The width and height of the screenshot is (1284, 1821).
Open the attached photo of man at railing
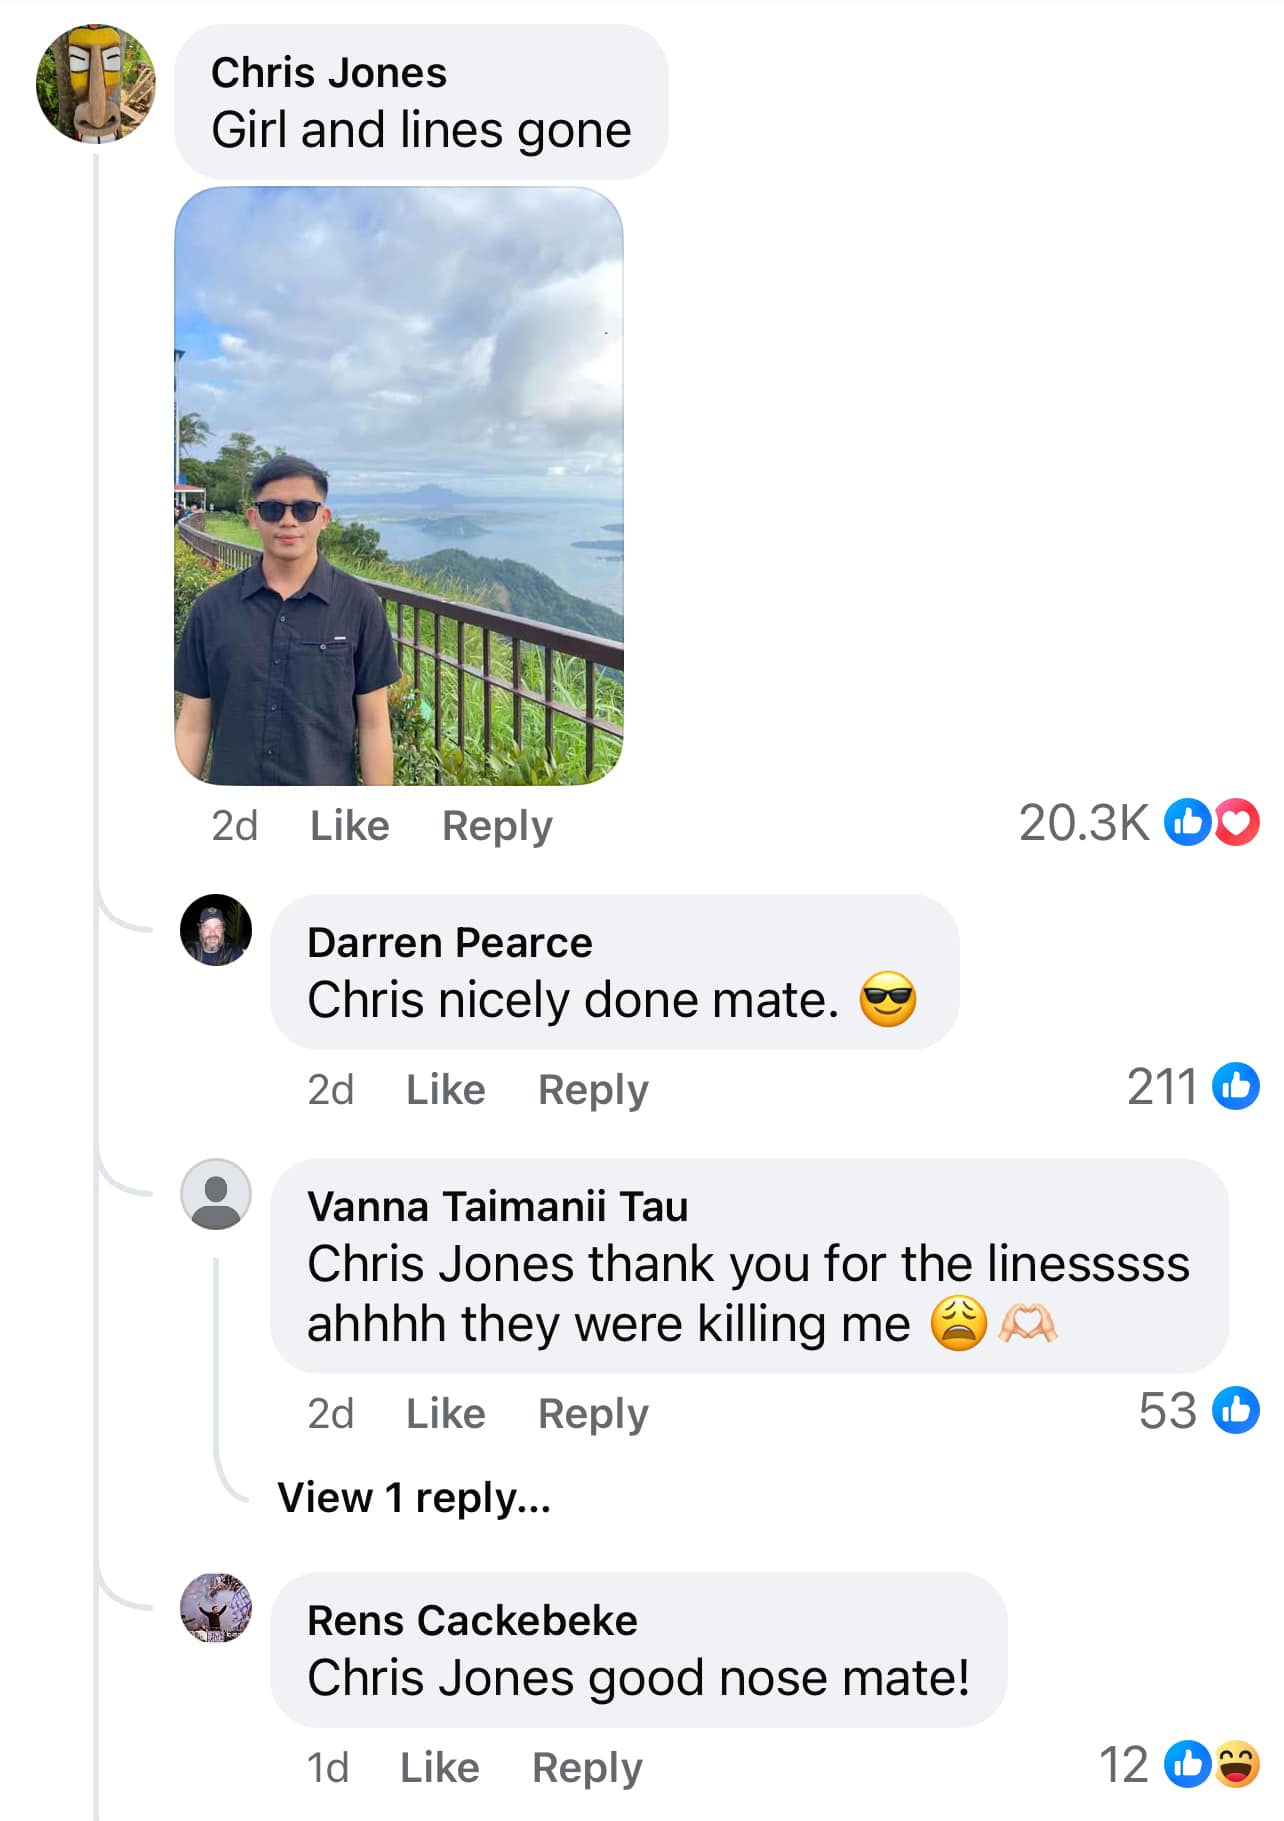399,486
